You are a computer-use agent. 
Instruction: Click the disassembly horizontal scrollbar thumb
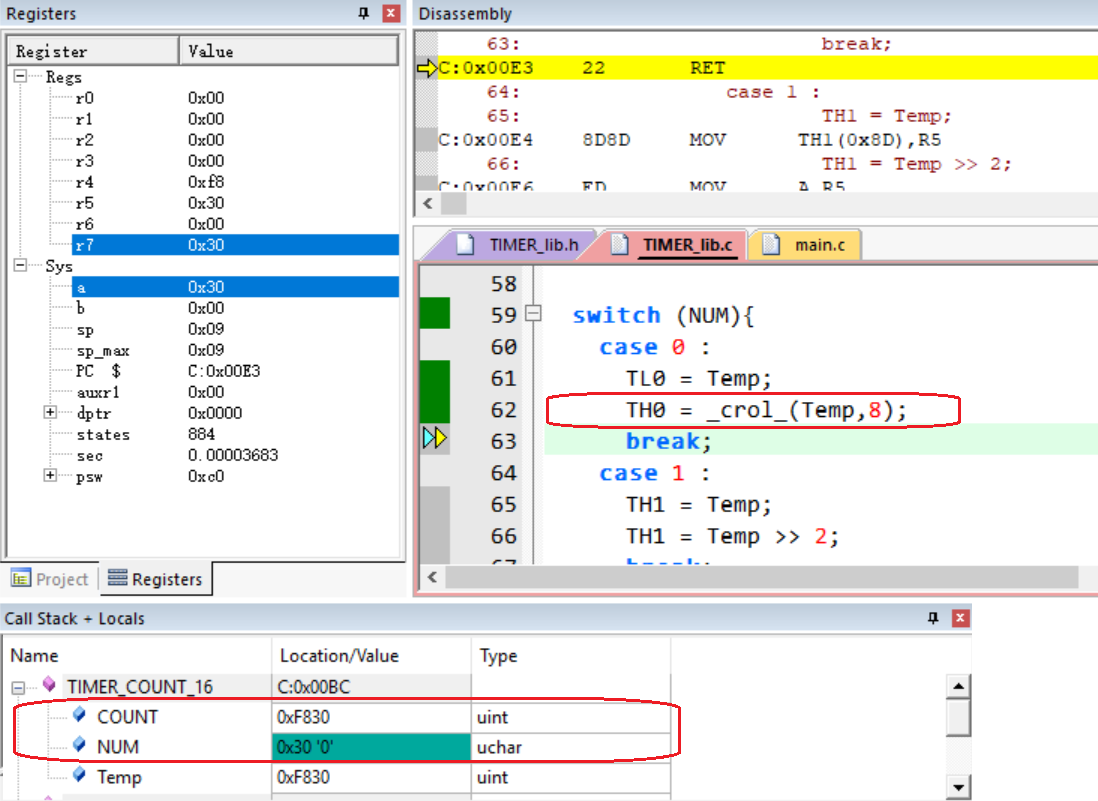pyautogui.click(x=453, y=204)
